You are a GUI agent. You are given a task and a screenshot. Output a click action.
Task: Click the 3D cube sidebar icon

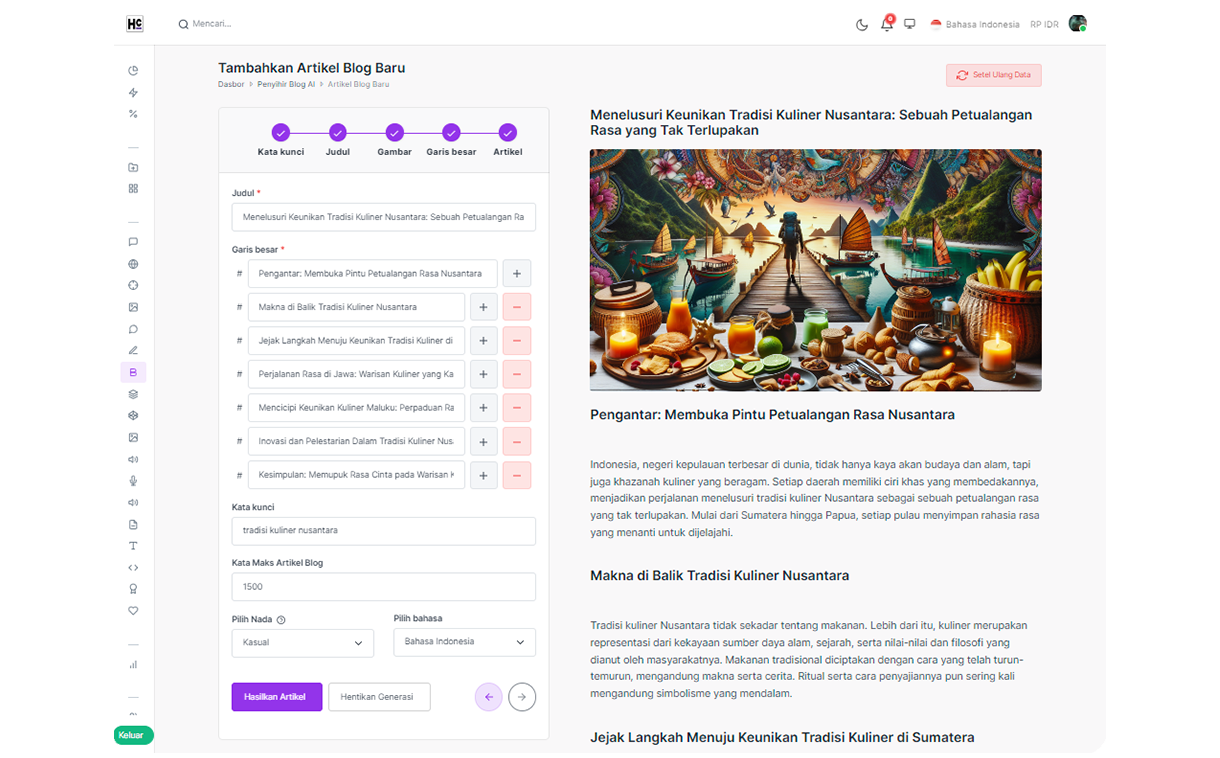[x=133, y=416]
